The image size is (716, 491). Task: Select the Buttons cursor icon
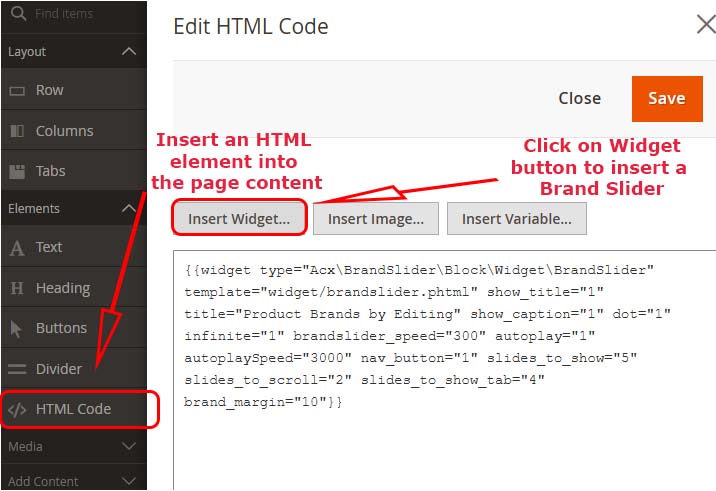click(x=16, y=329)
